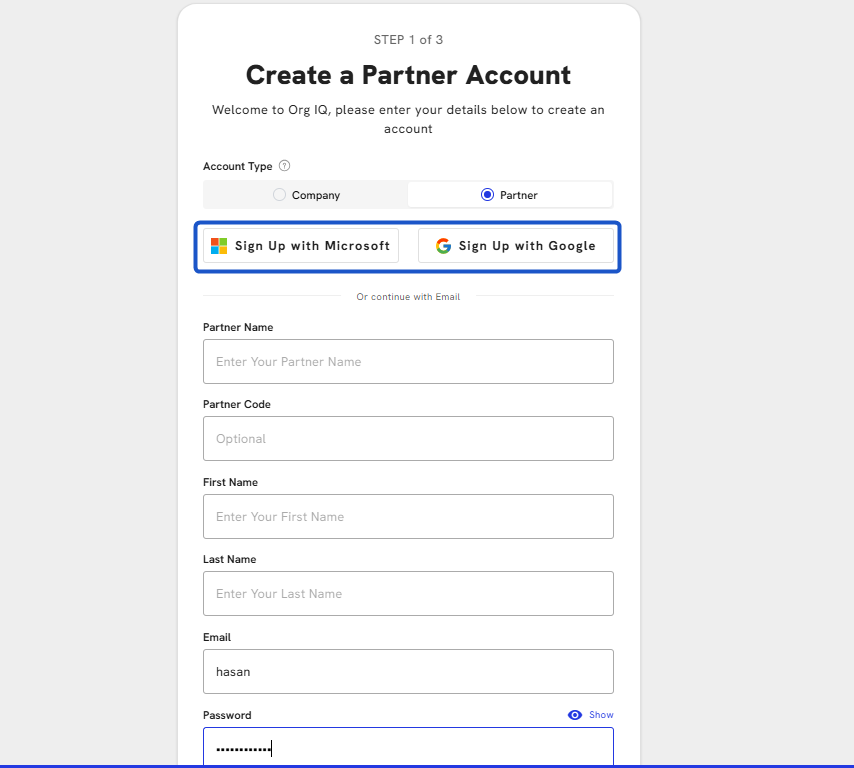The height and width of the screenshot is (768, 854).
Task: Focus the Password input field
Action: point(408,748)
